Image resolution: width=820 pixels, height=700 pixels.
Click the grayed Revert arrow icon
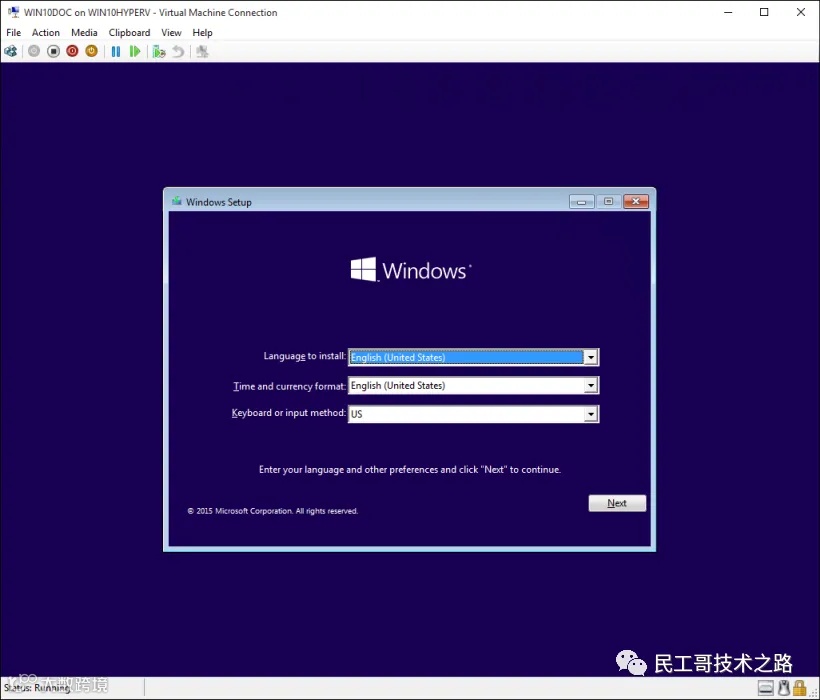(178, 51)
